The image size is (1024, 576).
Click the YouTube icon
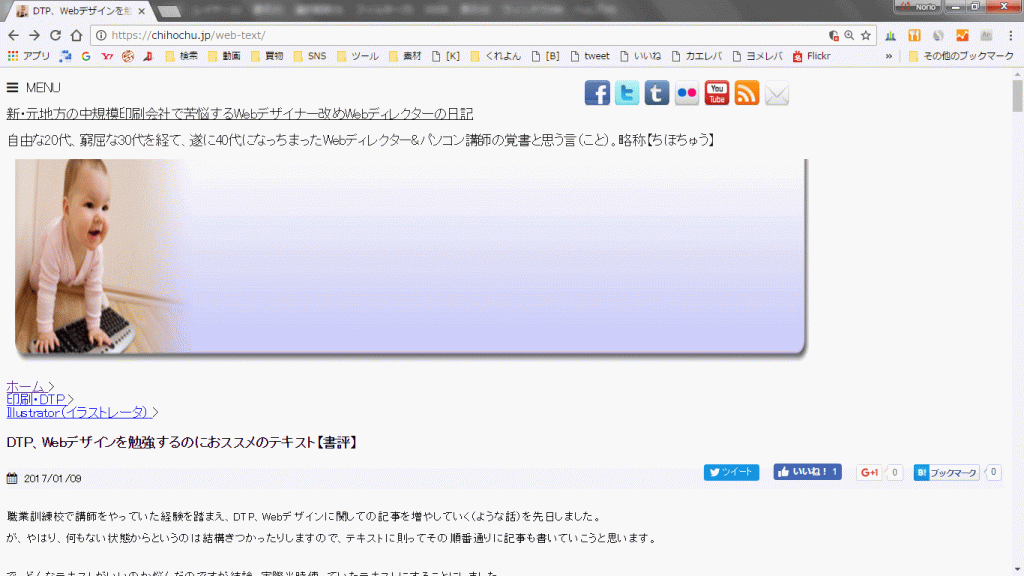pyautogui.click(x=717, y=94)
